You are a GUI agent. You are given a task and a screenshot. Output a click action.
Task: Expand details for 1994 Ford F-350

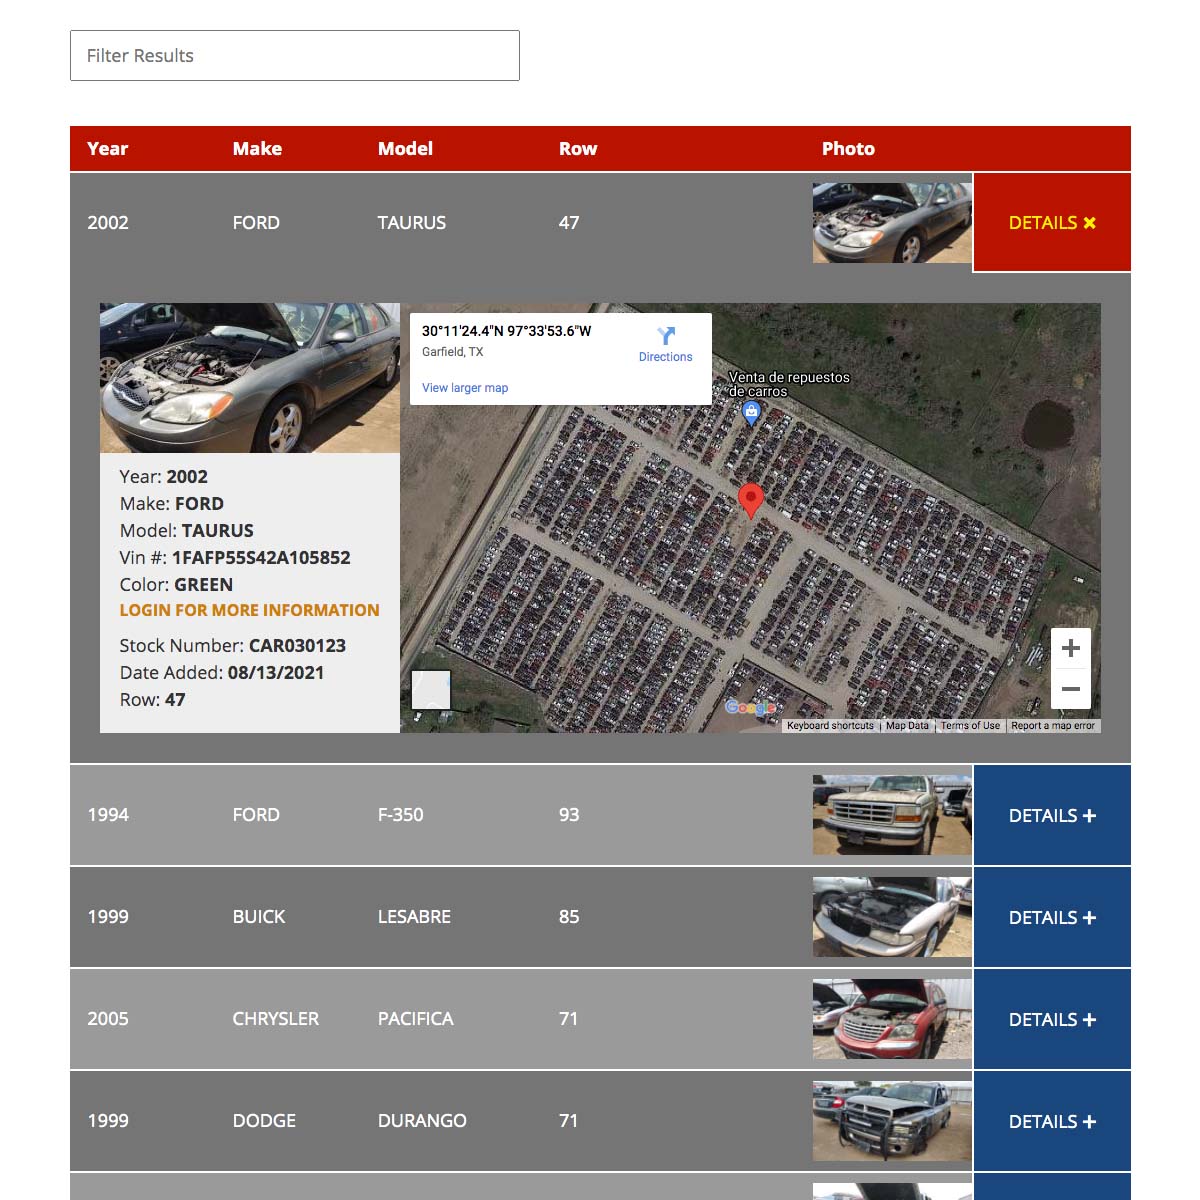(1052, 816)
